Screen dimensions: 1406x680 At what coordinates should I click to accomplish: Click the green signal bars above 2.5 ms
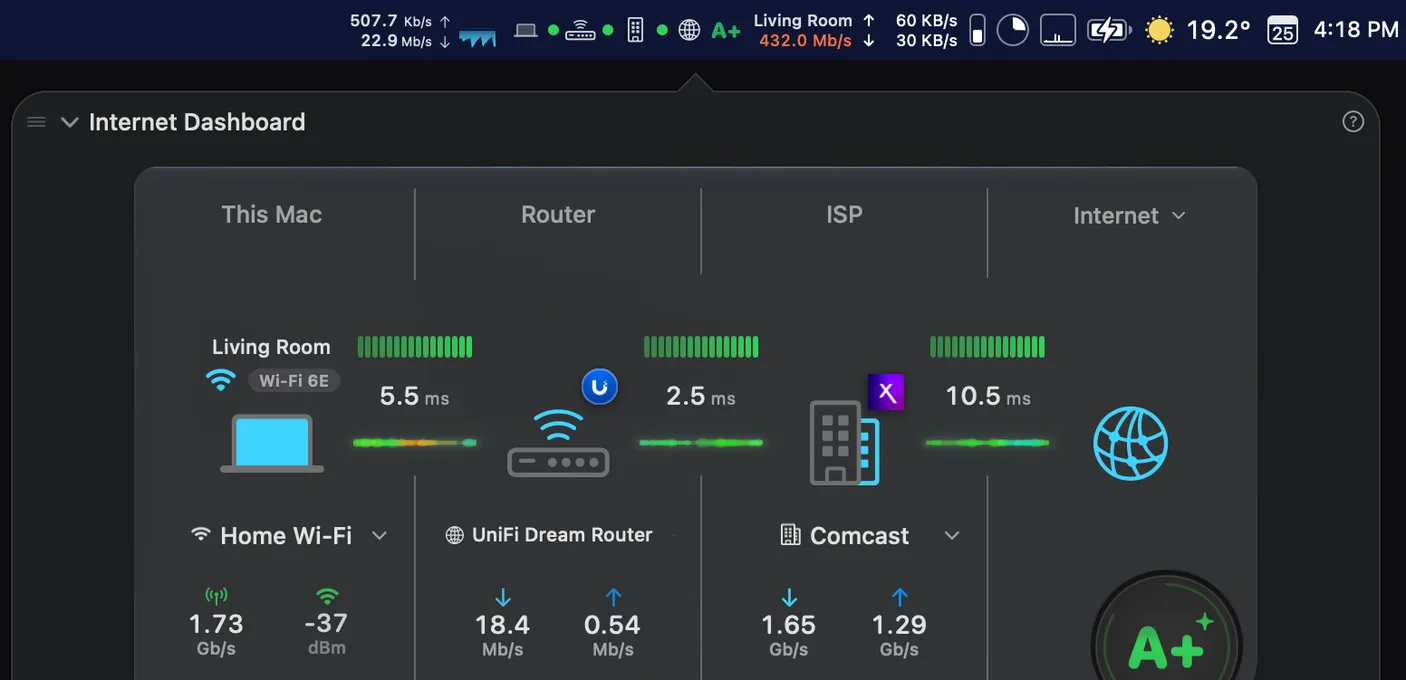[x=701, y=347]
